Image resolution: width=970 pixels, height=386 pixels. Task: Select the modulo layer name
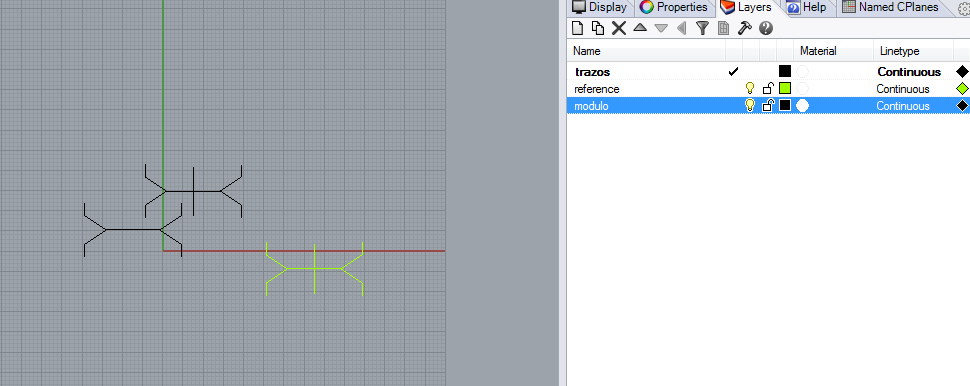(x=591, y=106)
